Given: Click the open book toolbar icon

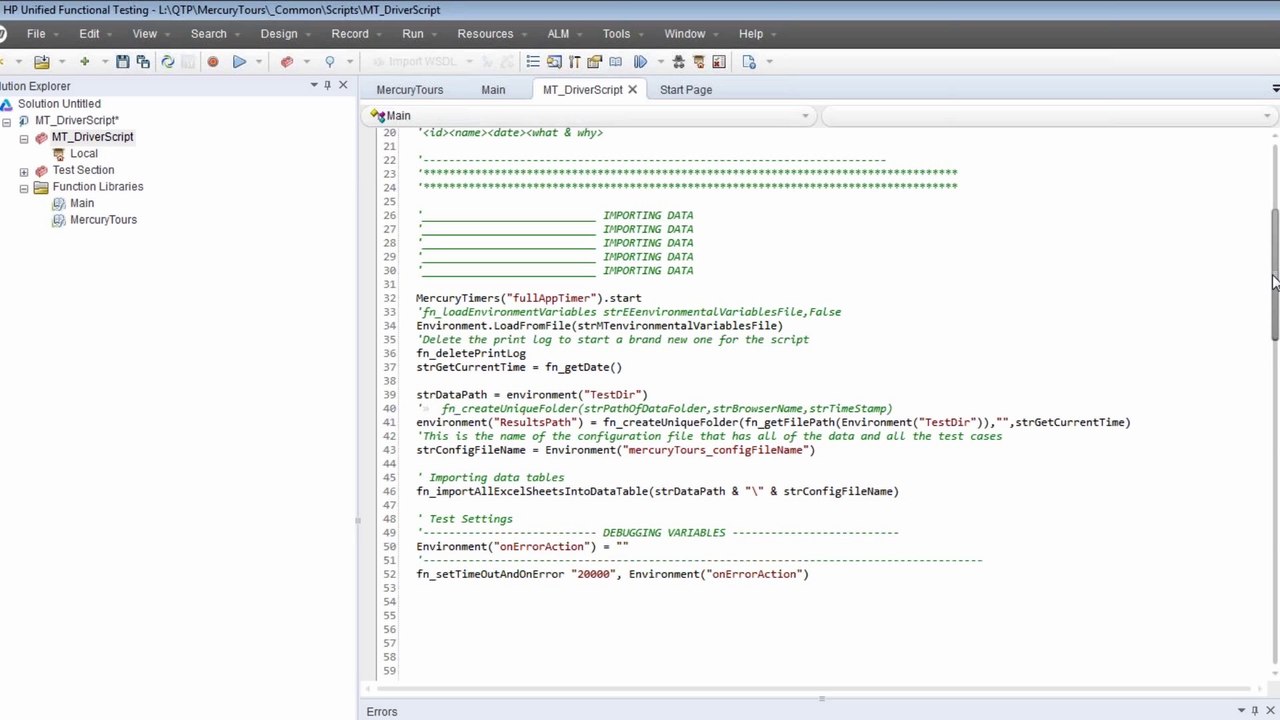Looking at the screenshot, I should point(615,62).
